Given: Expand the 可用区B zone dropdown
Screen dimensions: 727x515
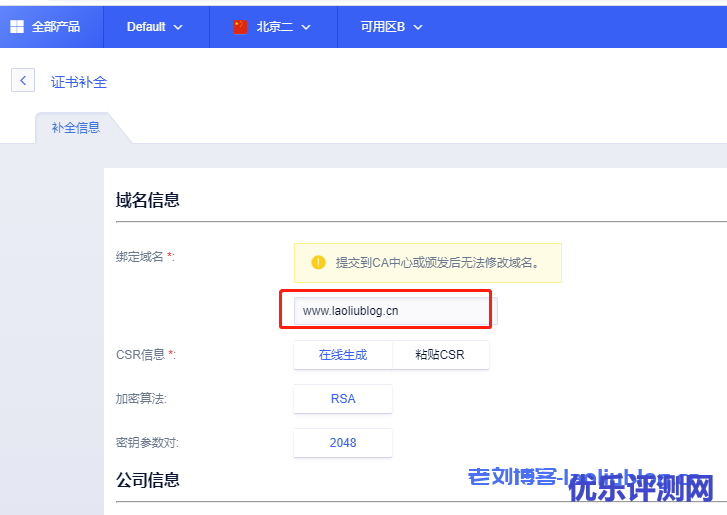Looking at the screenshot, I should tap(391, 27).
